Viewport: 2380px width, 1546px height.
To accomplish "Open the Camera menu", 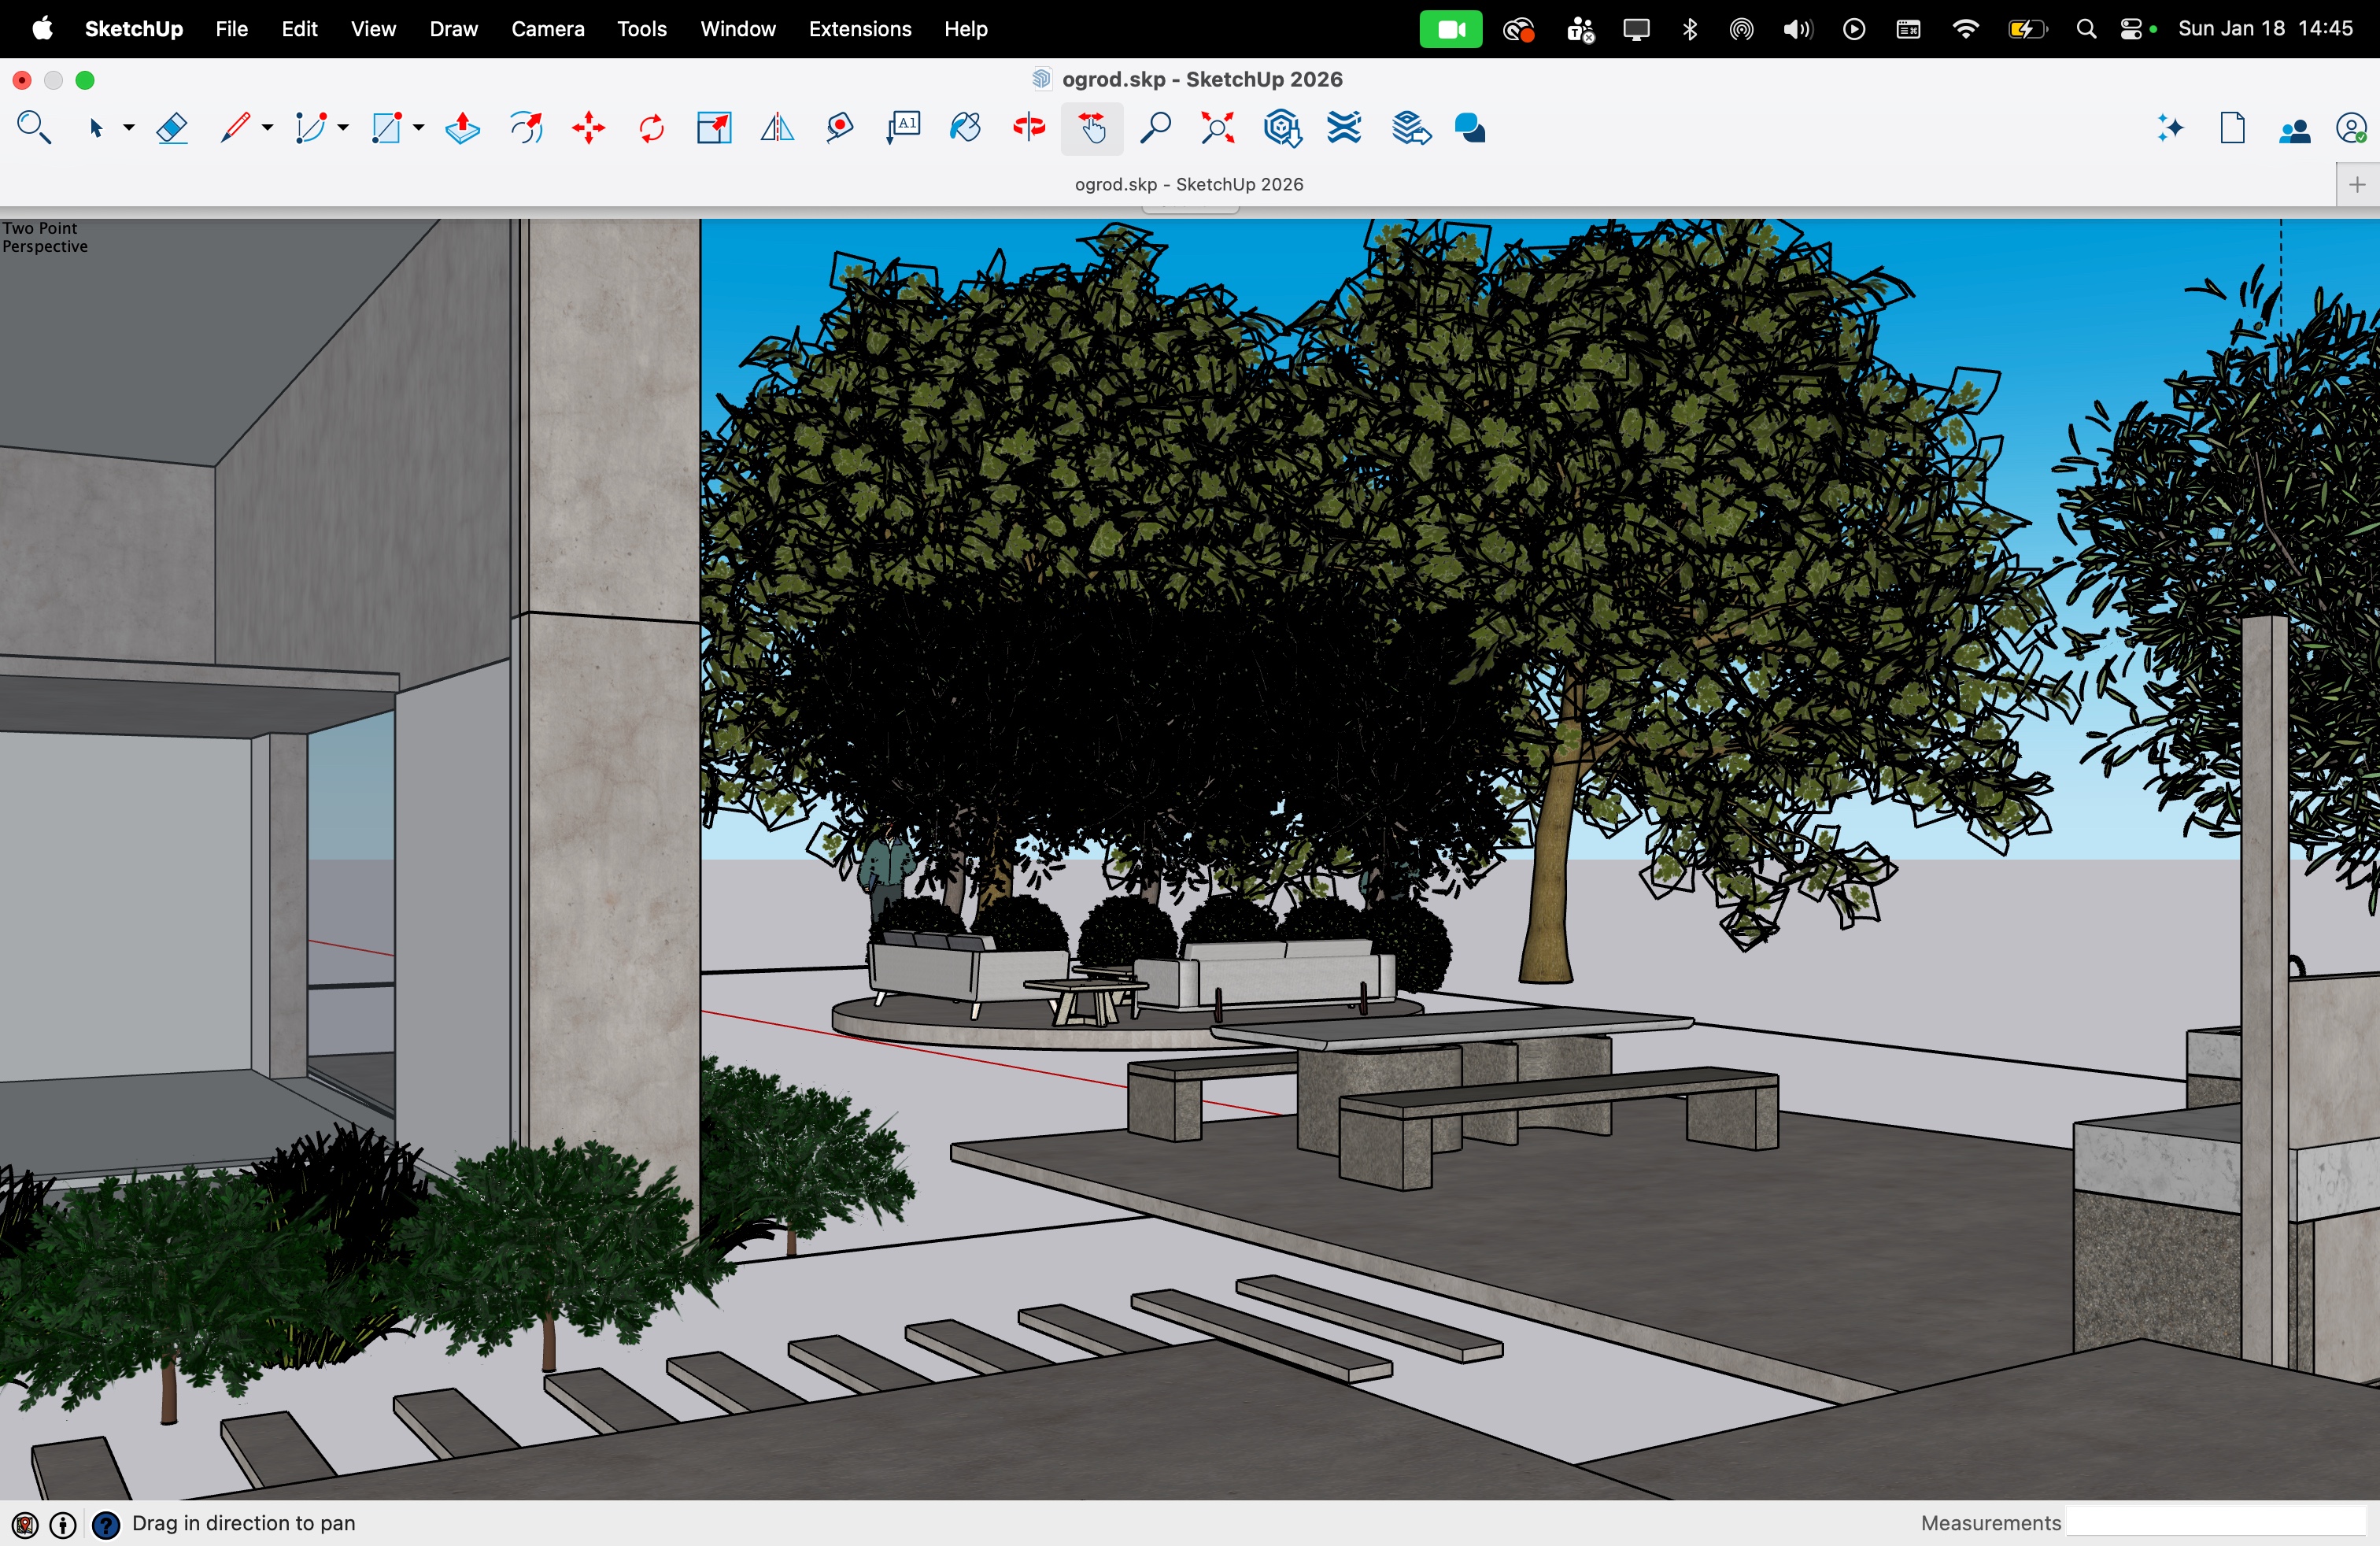I will point(547,30).
